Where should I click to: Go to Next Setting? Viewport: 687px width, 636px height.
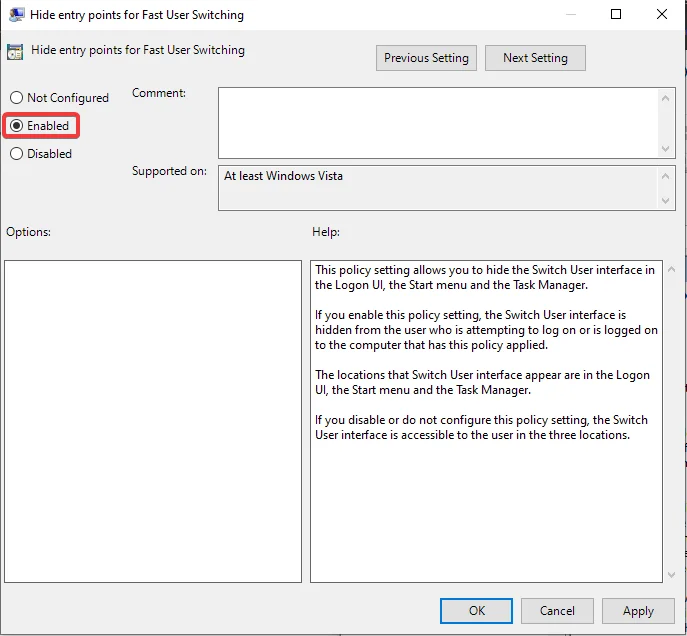(x=535, y=58)
